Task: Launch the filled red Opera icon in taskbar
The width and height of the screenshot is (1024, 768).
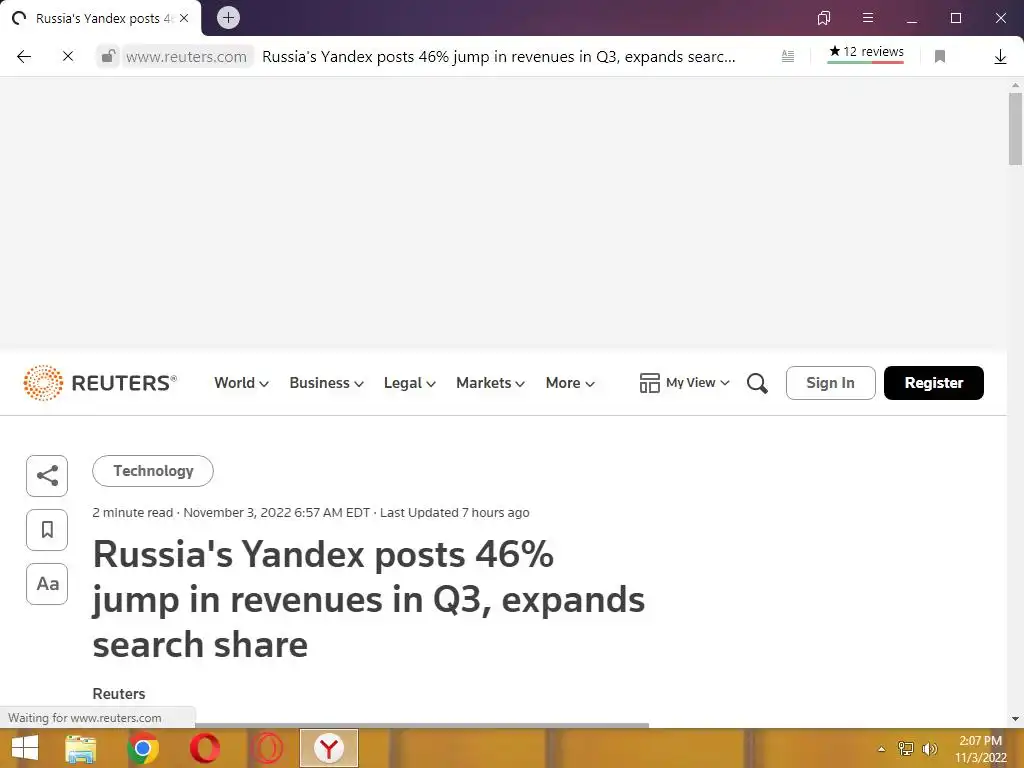Action: click(204, 748)
